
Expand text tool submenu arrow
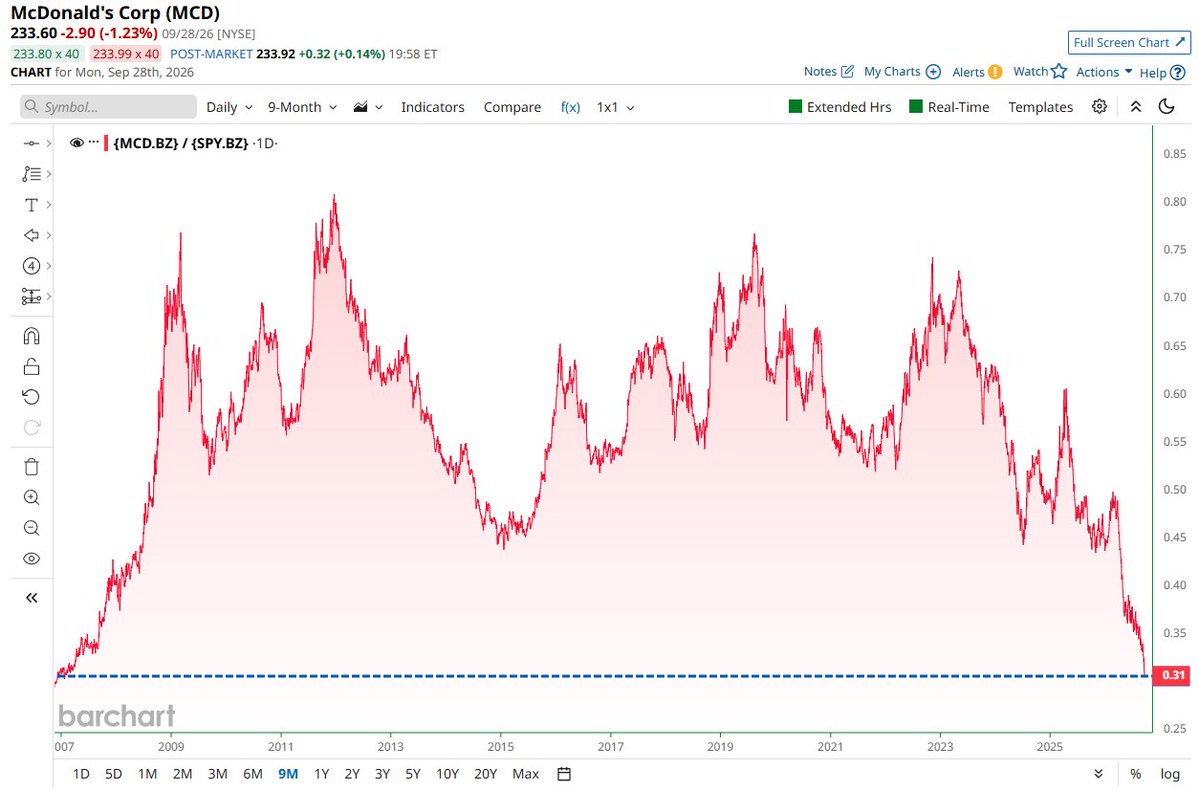coord(48,205)
